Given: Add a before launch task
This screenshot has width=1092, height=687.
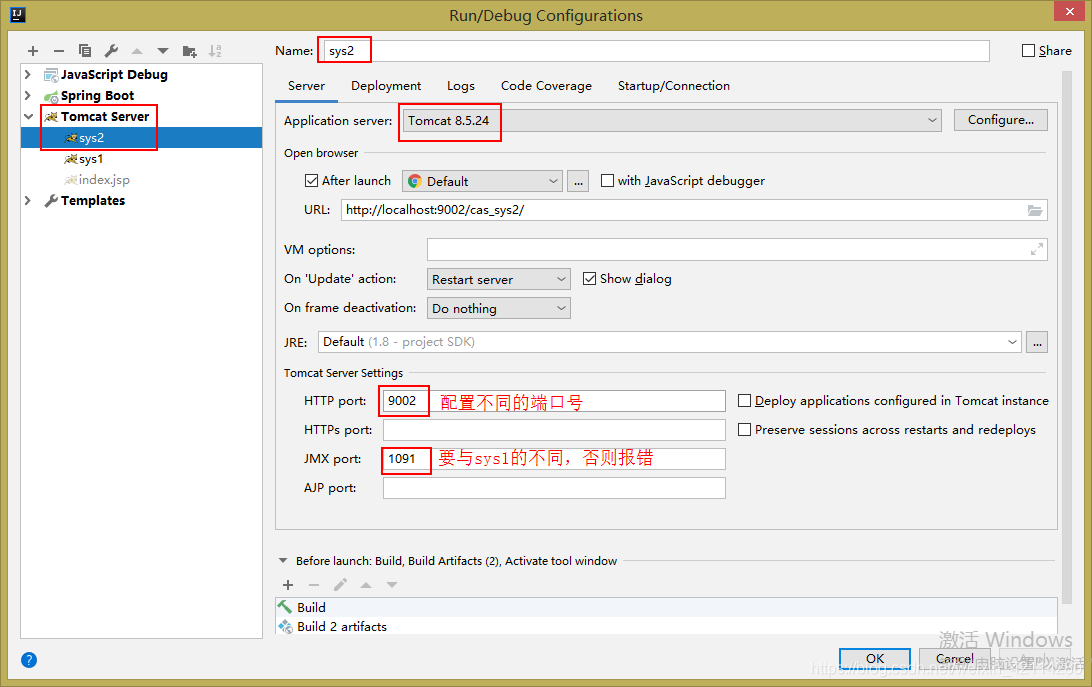Looking at the screenshot, I should [x=288, y=585].
